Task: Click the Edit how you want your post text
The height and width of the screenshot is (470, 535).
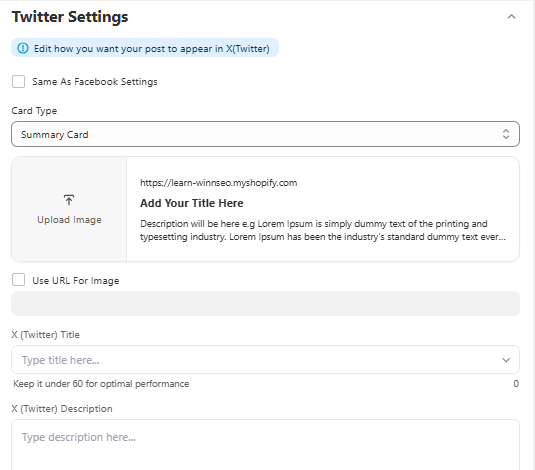Action: [x=151, y=48]
